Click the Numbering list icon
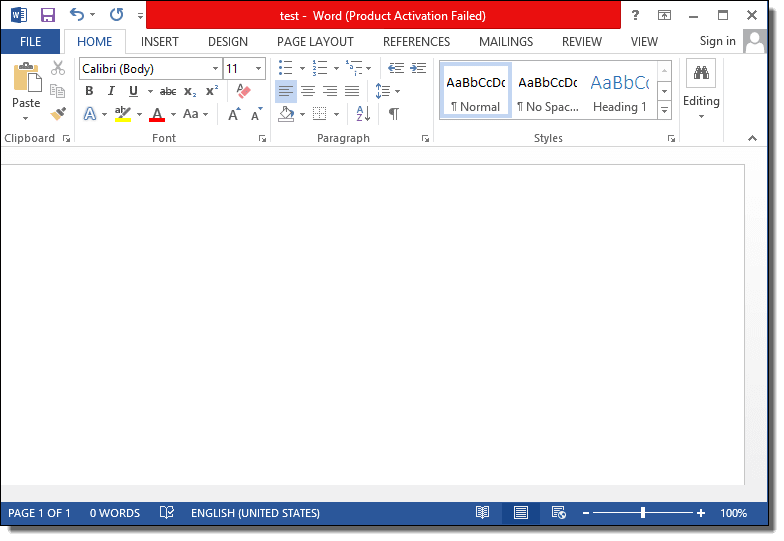 (x=320, y=68)
